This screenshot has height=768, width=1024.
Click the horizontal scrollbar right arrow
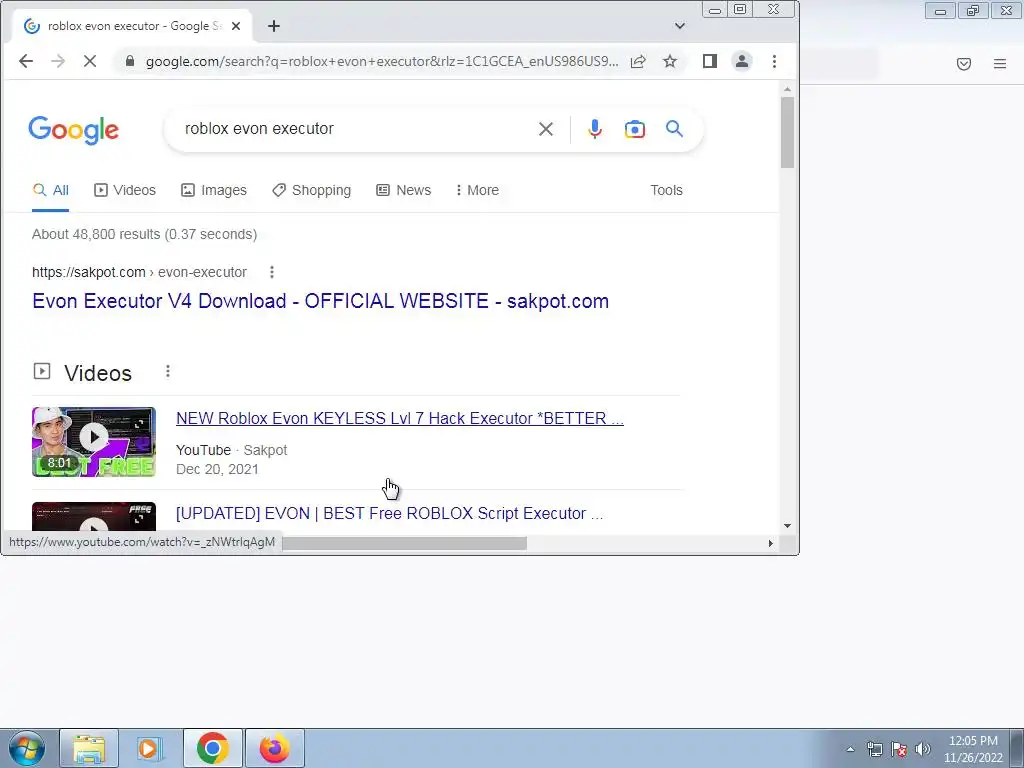[771, 543]
